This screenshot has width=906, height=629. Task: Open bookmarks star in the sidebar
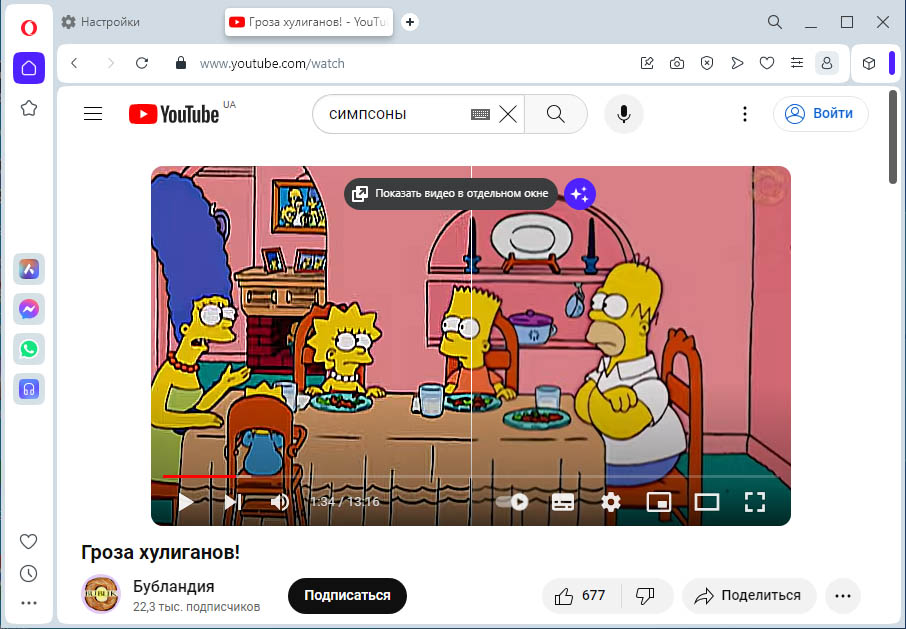click(29, 108)
